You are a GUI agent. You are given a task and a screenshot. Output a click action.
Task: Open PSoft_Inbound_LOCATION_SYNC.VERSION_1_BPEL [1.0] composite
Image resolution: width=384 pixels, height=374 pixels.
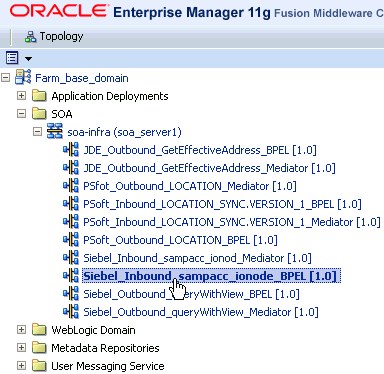pyautogui.click(x=222, y=204)
